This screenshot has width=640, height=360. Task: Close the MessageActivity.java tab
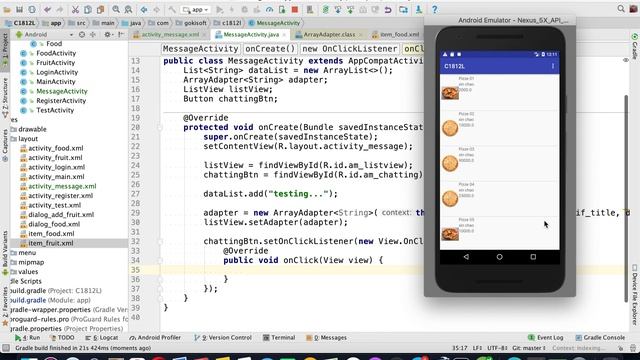point(284,35)
